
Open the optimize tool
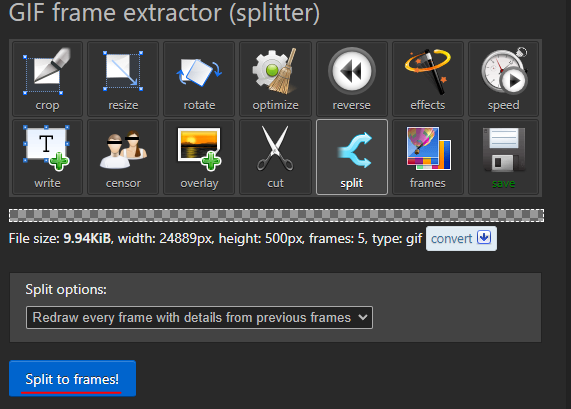pos(275,79)
